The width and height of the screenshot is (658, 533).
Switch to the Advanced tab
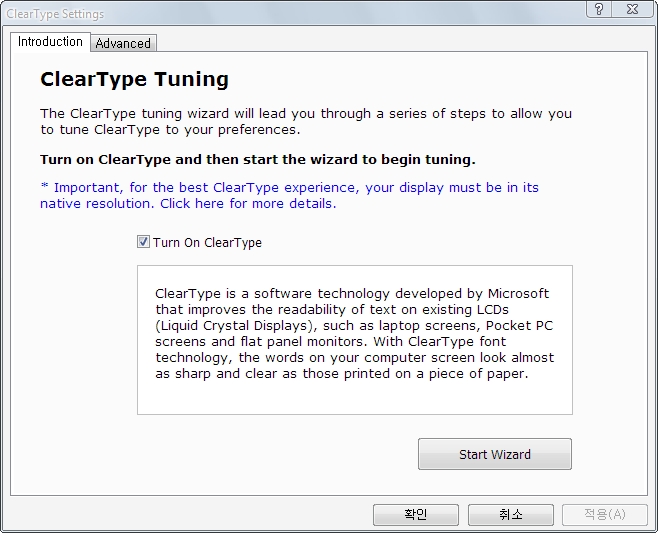pyautogui.click(x=123, y=43)
